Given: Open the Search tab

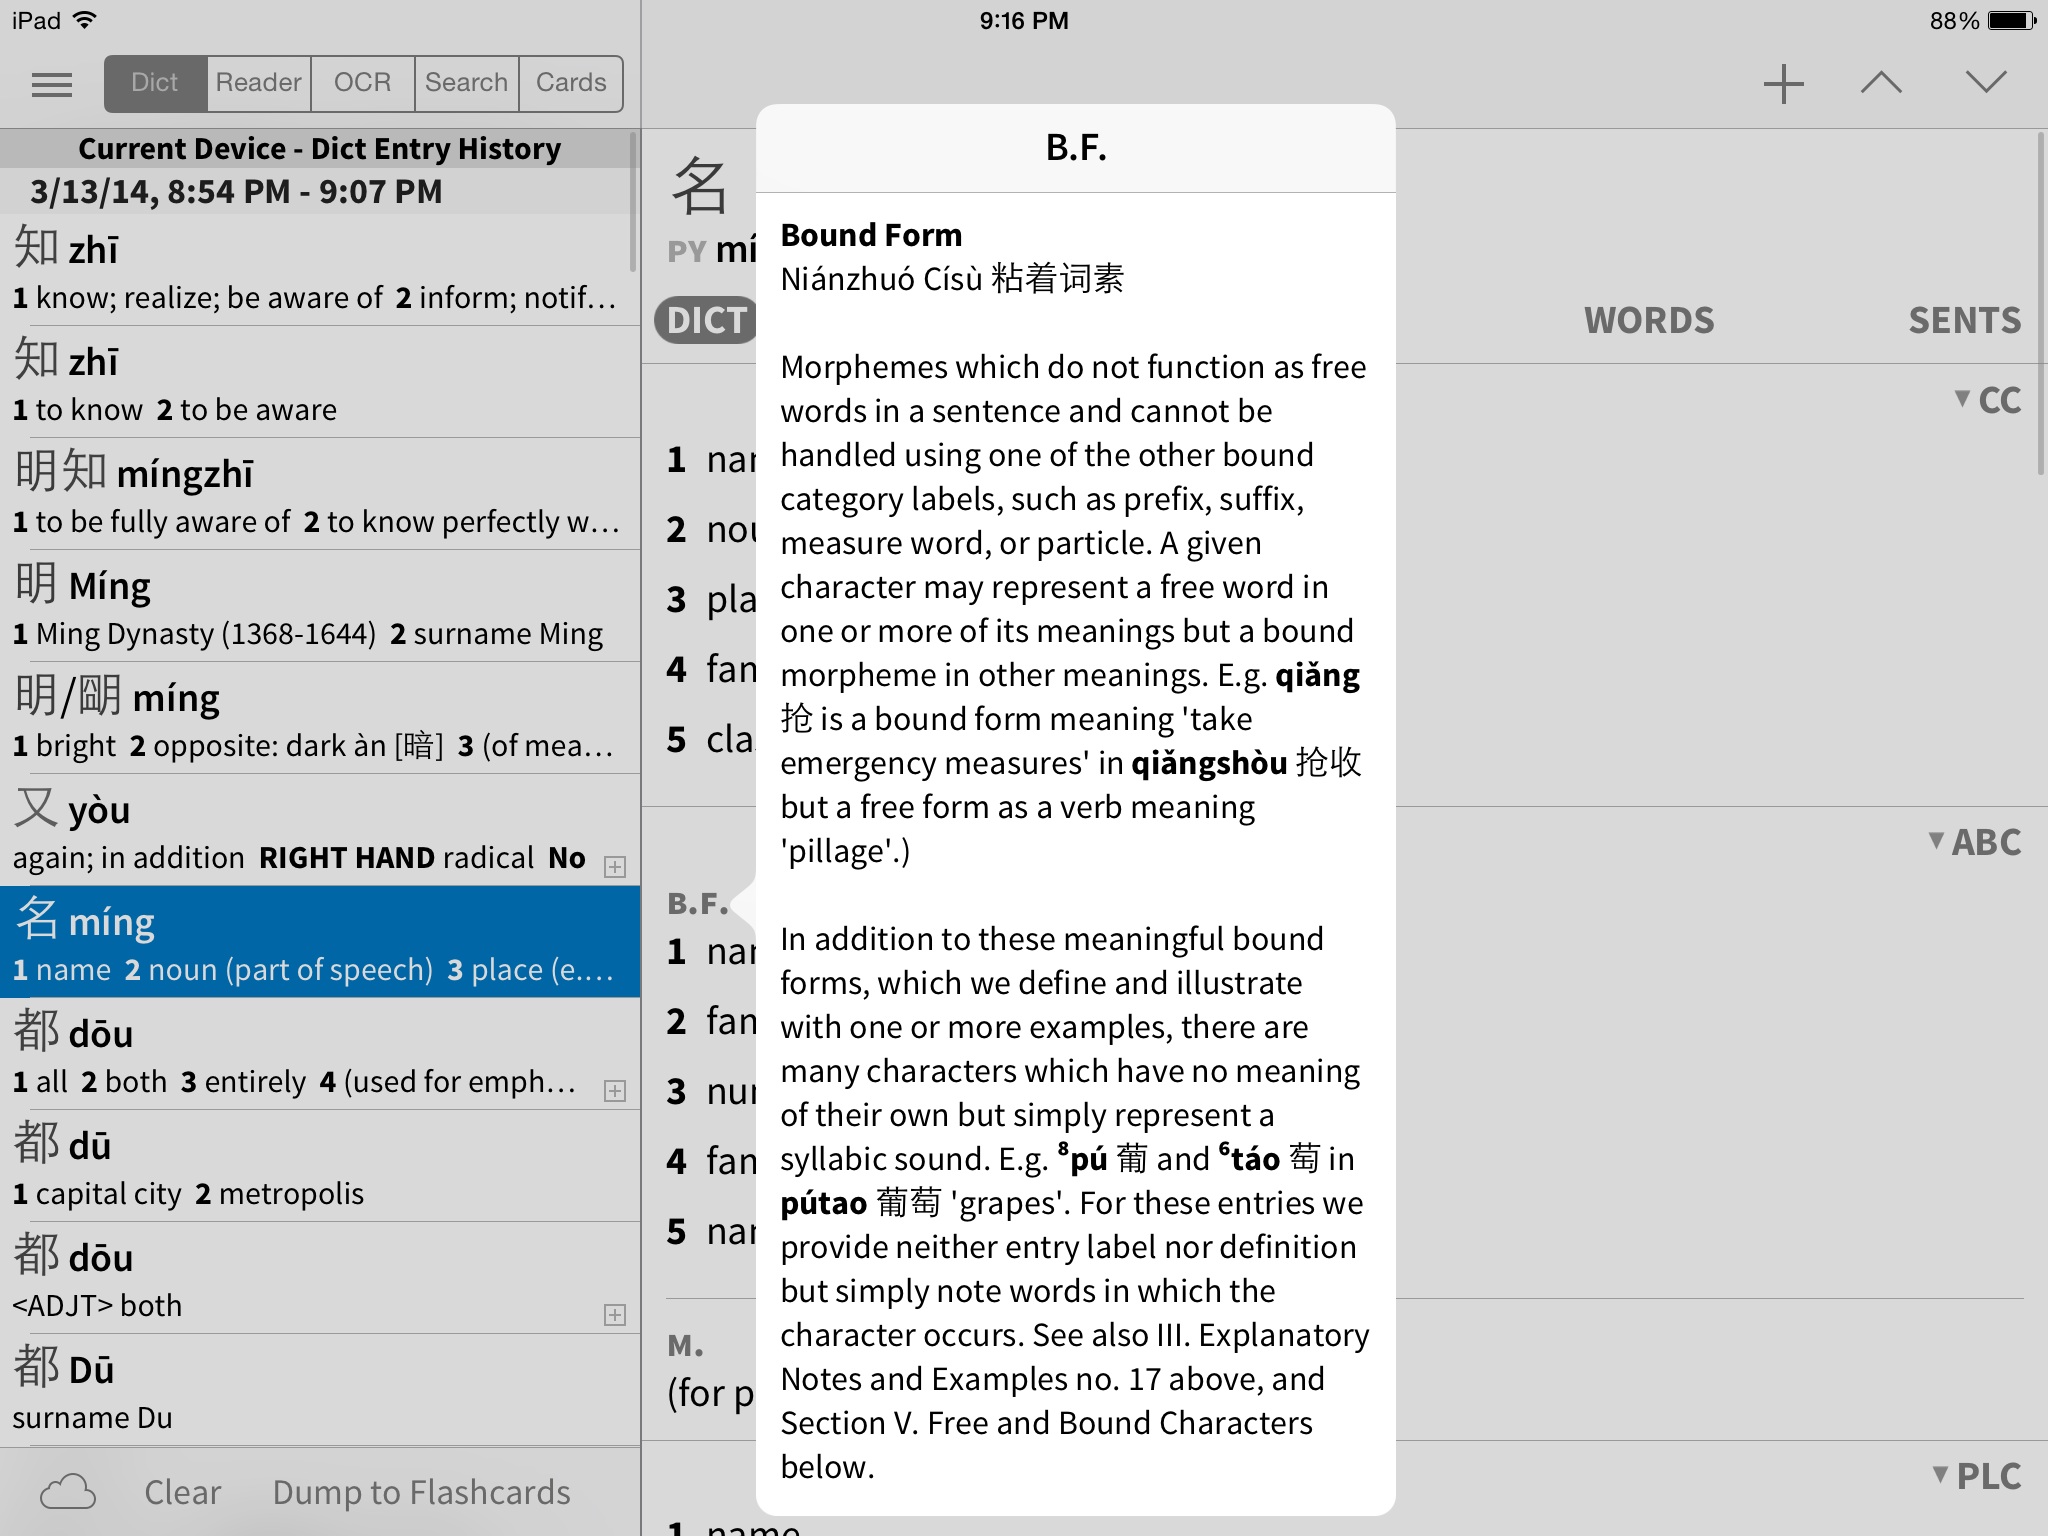Looking at the screenshot, I should pos(467,83).
